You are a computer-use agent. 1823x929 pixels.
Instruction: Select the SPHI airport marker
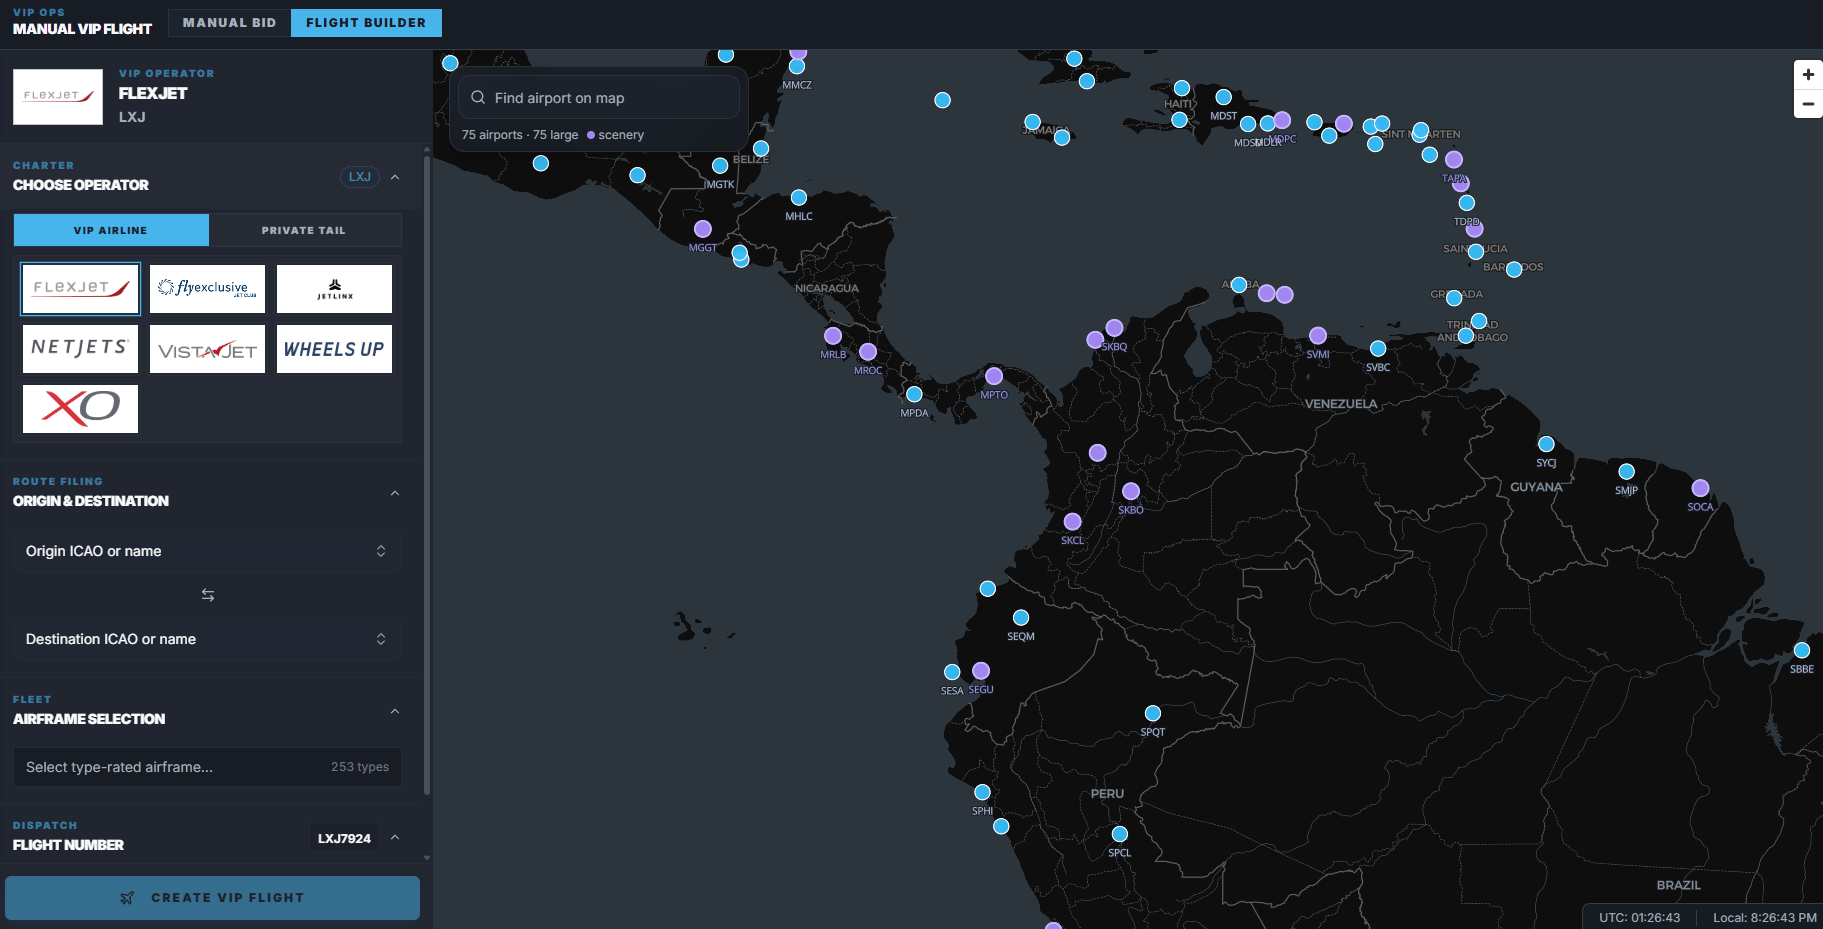point(983,792)
